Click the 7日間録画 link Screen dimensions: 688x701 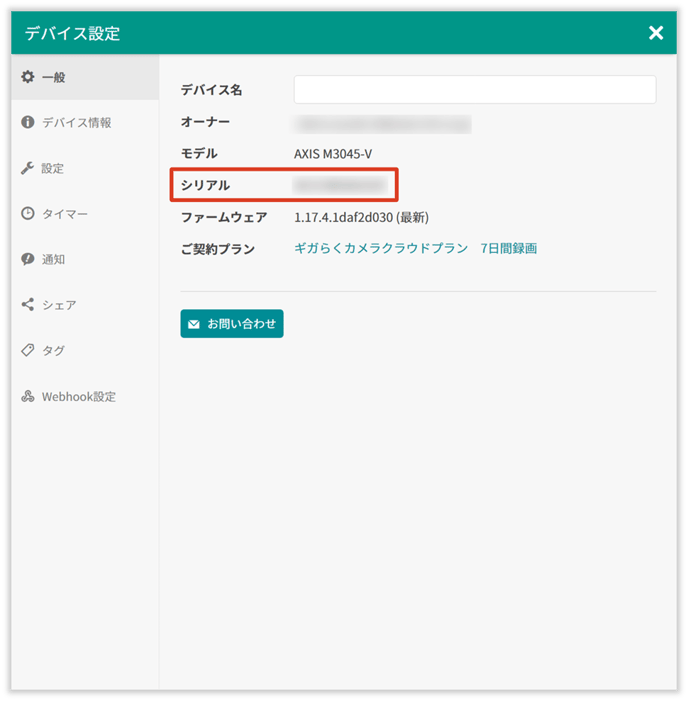pos(508,248)
